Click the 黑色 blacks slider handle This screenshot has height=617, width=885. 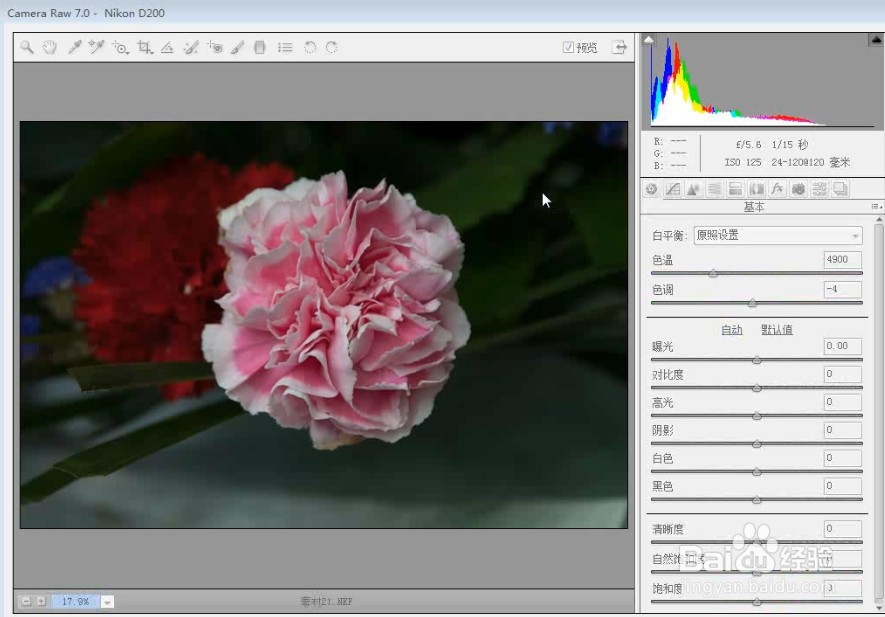pyautogui.click(x=757, y=500)
